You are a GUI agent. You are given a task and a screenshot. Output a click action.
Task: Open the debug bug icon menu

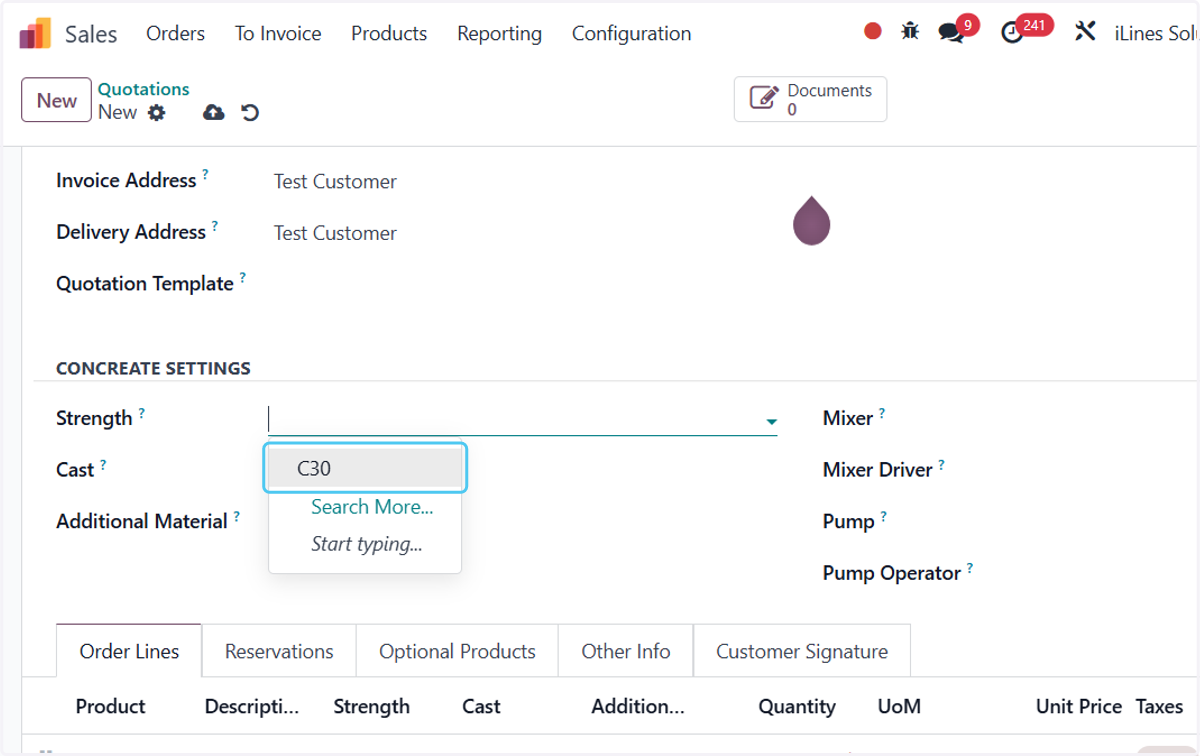(910, 32)
